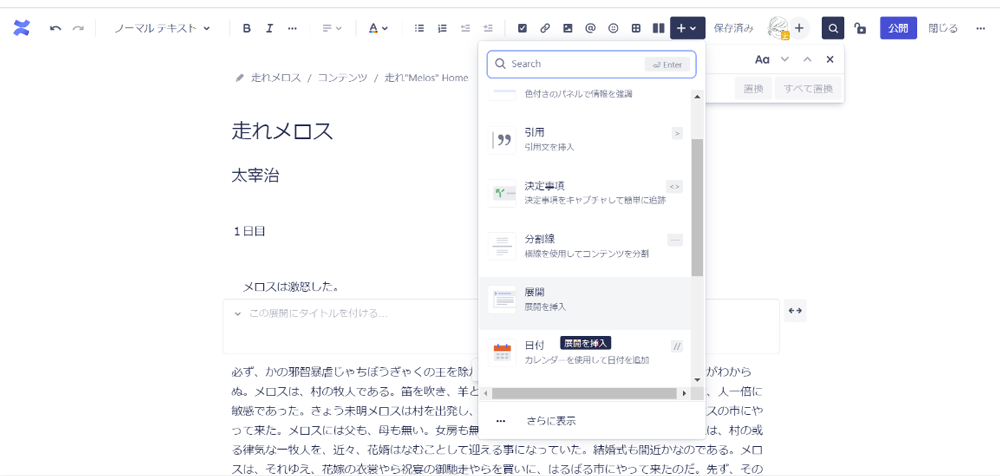The image size is (1000, 476).
Task: Click horizontal scrollbar right arrow in menu
Action: [x=685, y=393]
